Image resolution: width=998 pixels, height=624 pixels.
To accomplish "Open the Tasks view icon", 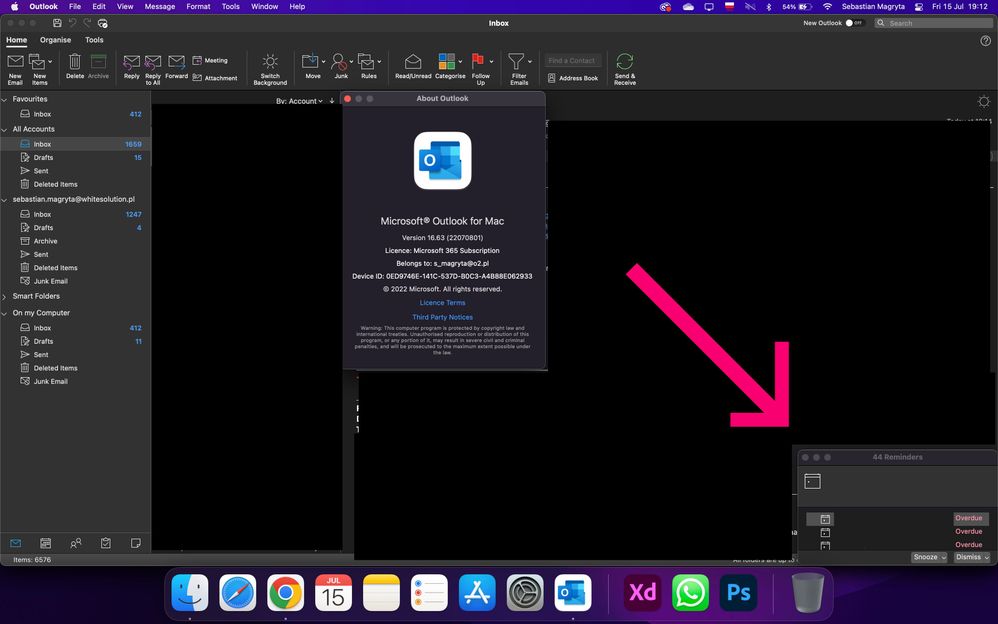I will point(105,543).
